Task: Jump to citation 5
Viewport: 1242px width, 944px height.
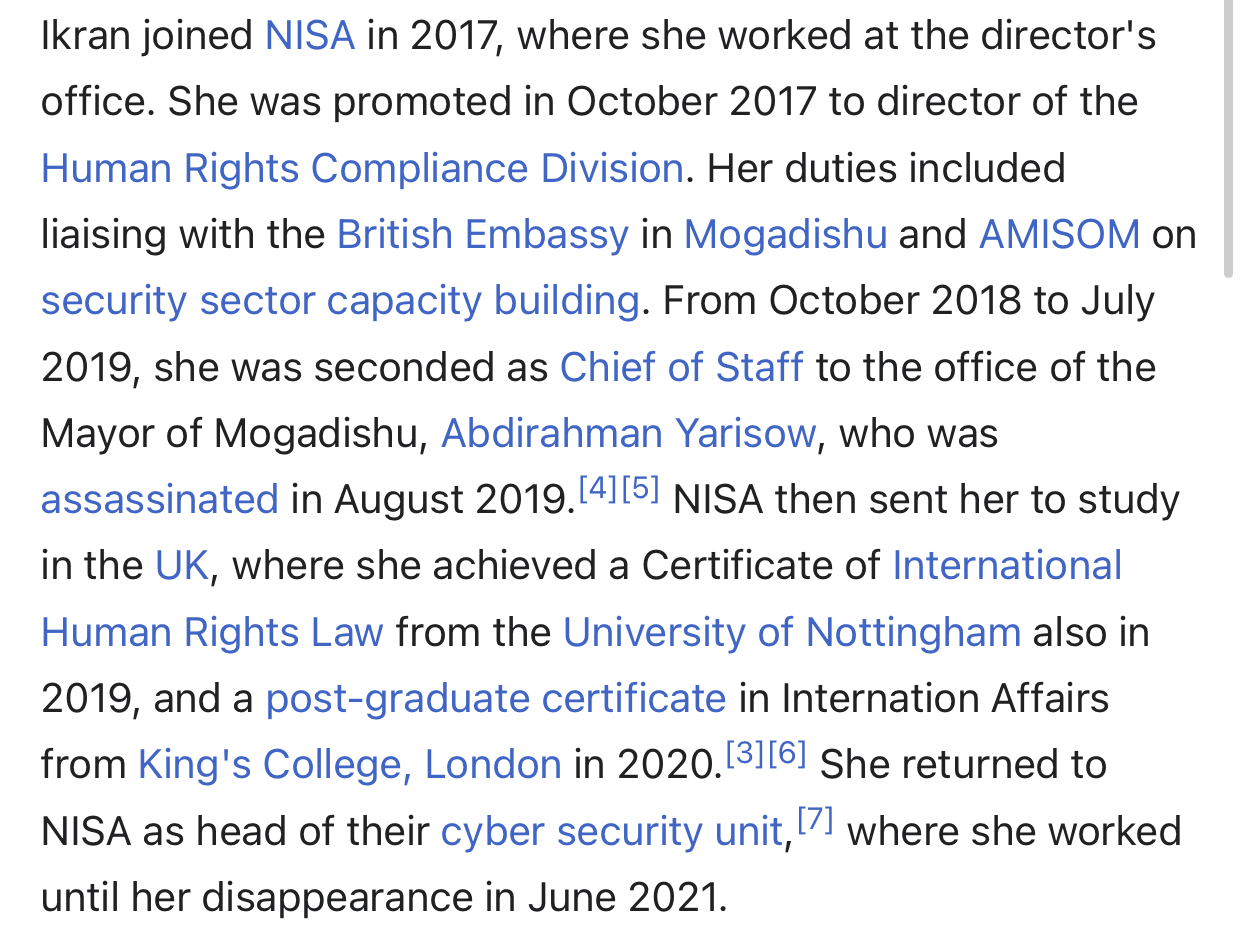Action: pyautogui.click(x=640, y=491)
